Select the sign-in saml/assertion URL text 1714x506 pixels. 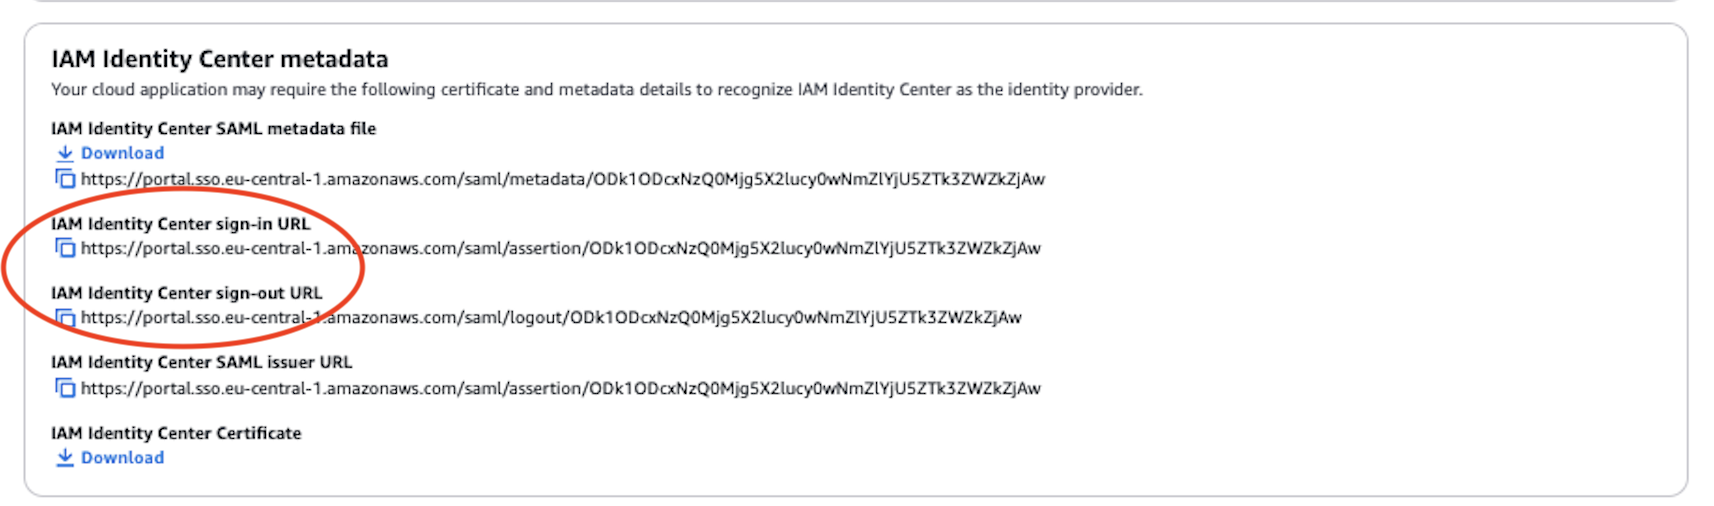pyautogui.click(x=561, y=248)
